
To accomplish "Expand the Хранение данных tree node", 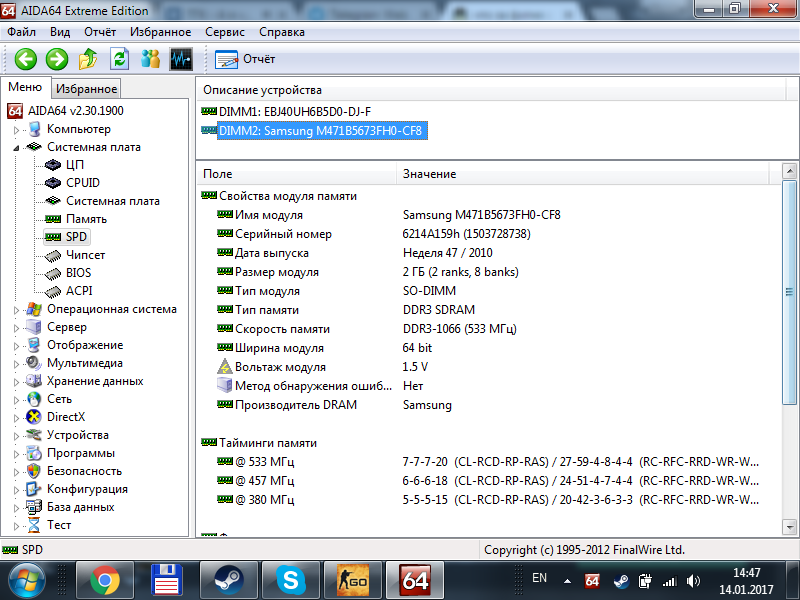I will [x=16, y=382].
